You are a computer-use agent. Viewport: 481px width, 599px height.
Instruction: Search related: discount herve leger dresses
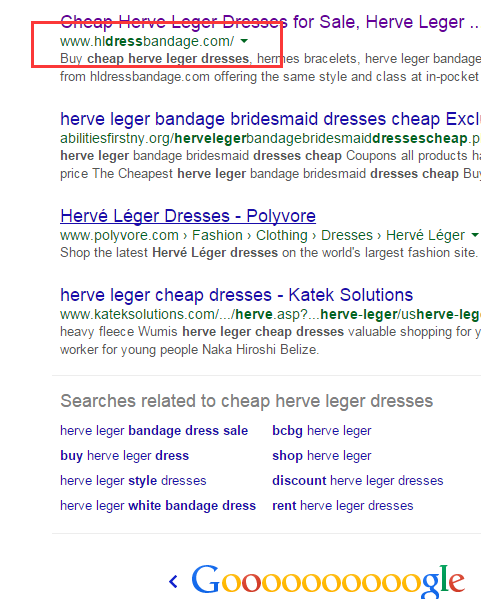358,481
